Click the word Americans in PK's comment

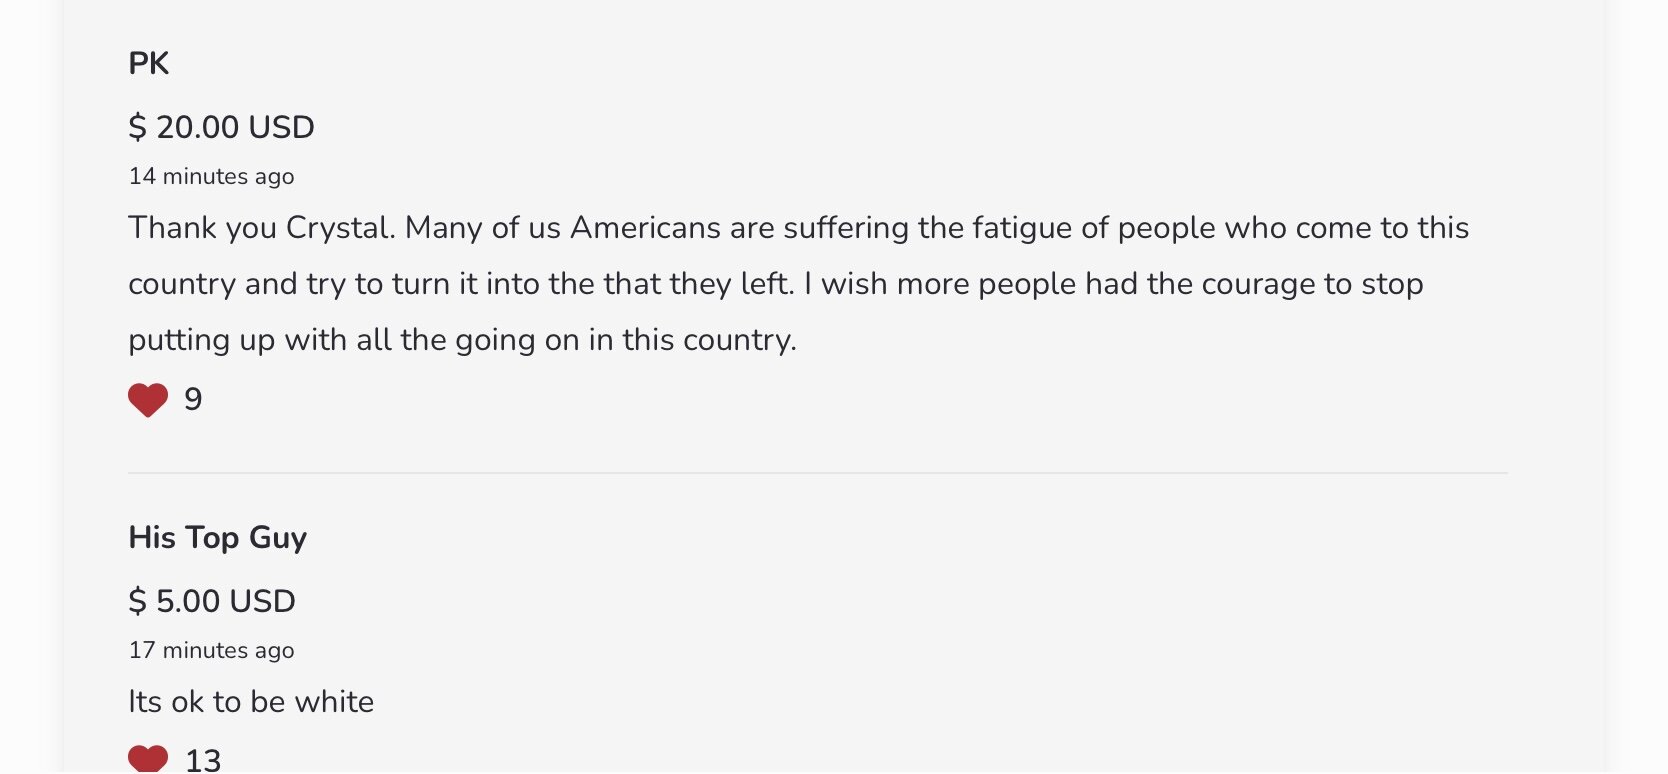click(x=645, y=228)
